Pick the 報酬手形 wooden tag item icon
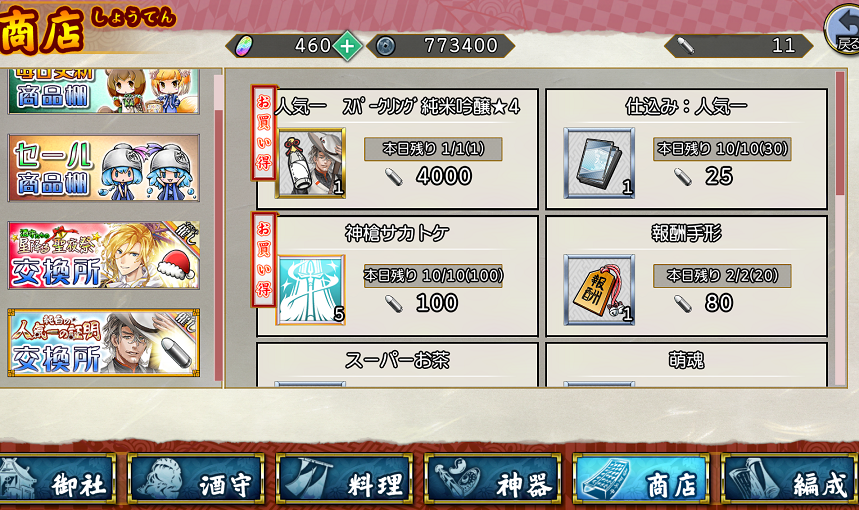The image size is (859, 510). pos(599,290)
